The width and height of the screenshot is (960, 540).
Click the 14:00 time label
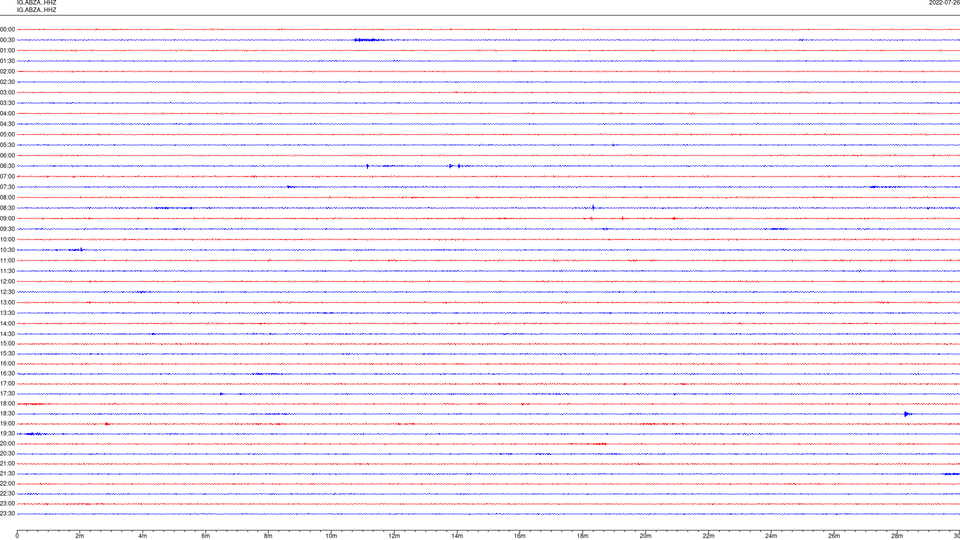[7, 323]
